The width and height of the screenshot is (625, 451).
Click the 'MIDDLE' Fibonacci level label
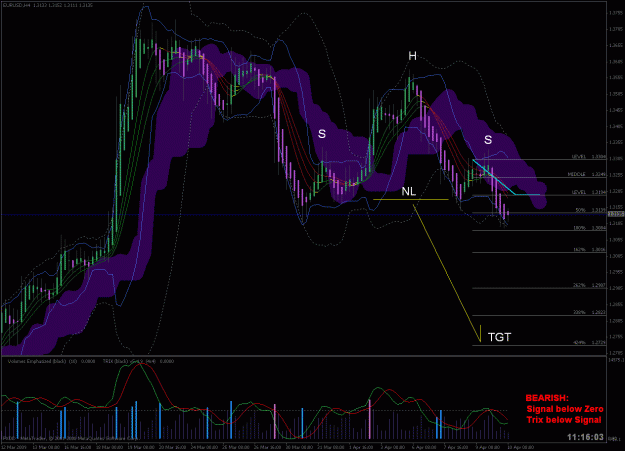point(577,174)
